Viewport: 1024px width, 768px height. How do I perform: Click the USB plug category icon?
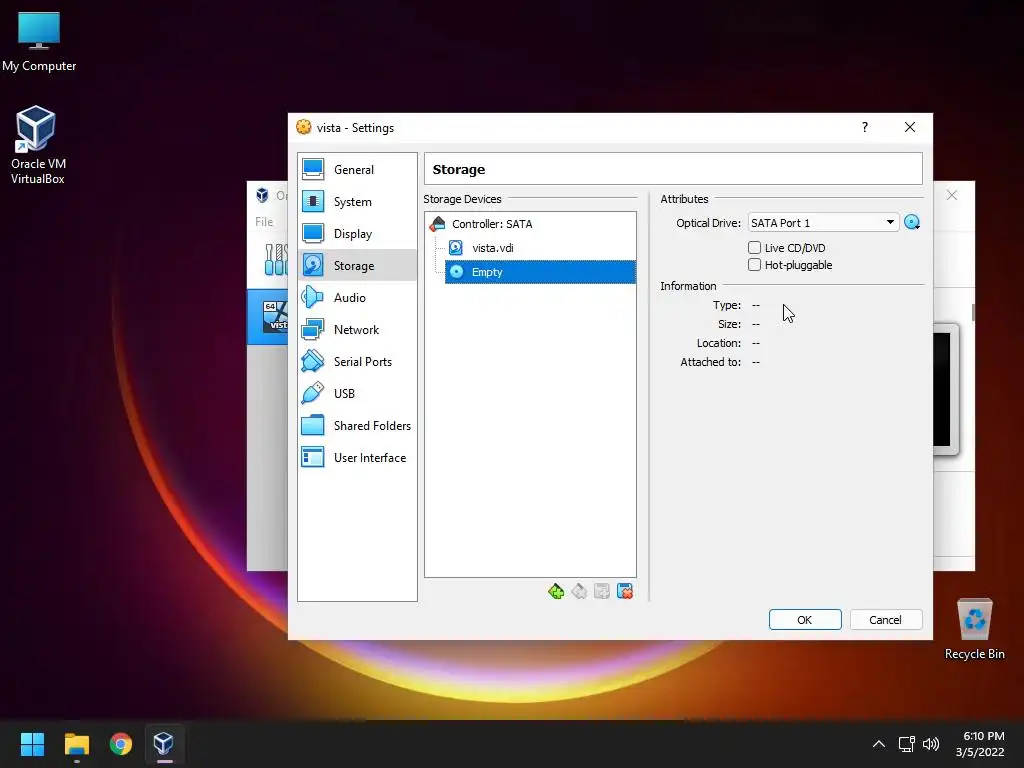pos(313,394)
